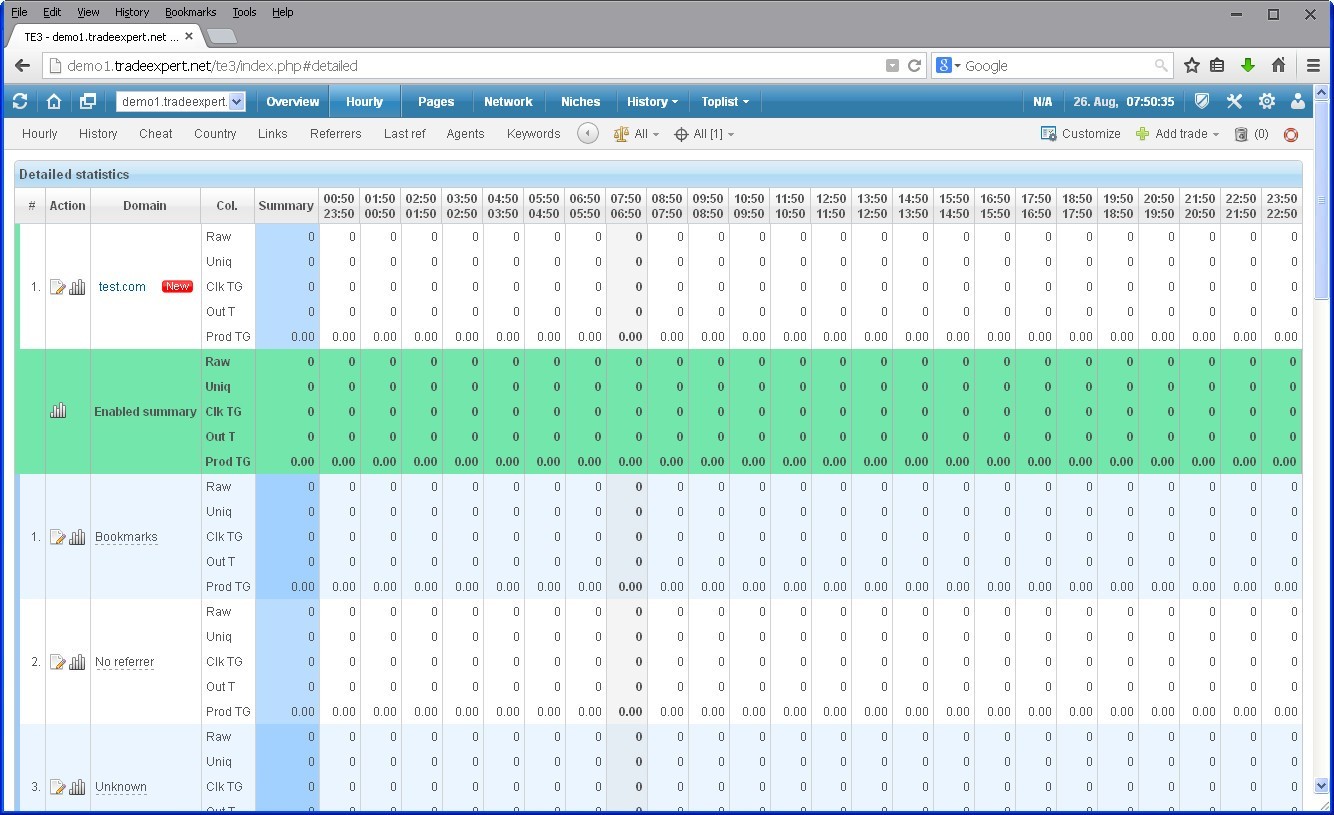Reload the page in the address bar
Screen dimensions: 1334x815
(914, 66)
